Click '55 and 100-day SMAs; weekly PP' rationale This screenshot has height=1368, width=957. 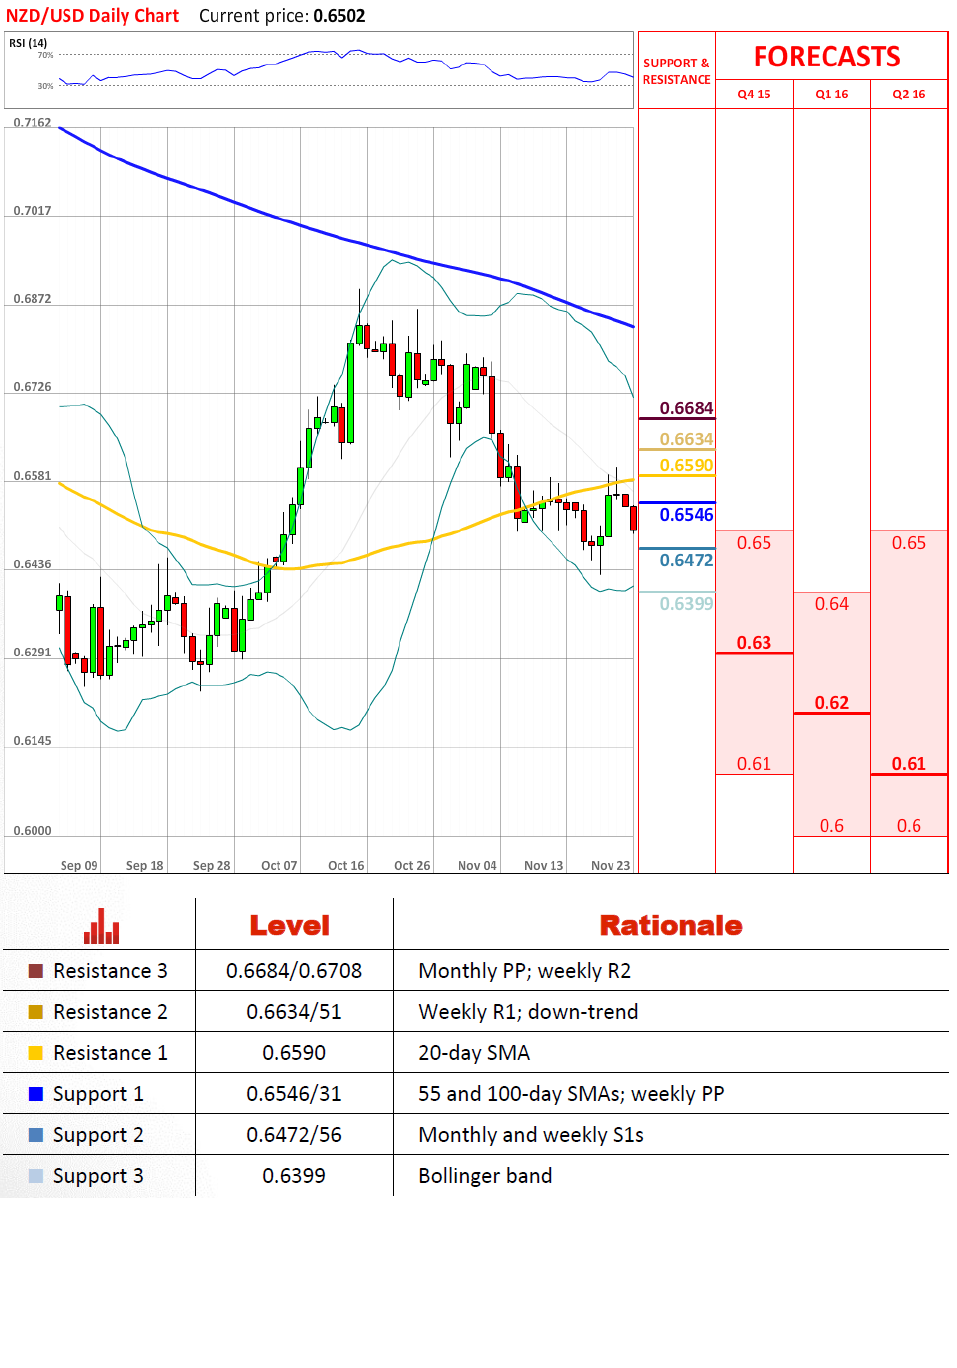point(571,1095)
